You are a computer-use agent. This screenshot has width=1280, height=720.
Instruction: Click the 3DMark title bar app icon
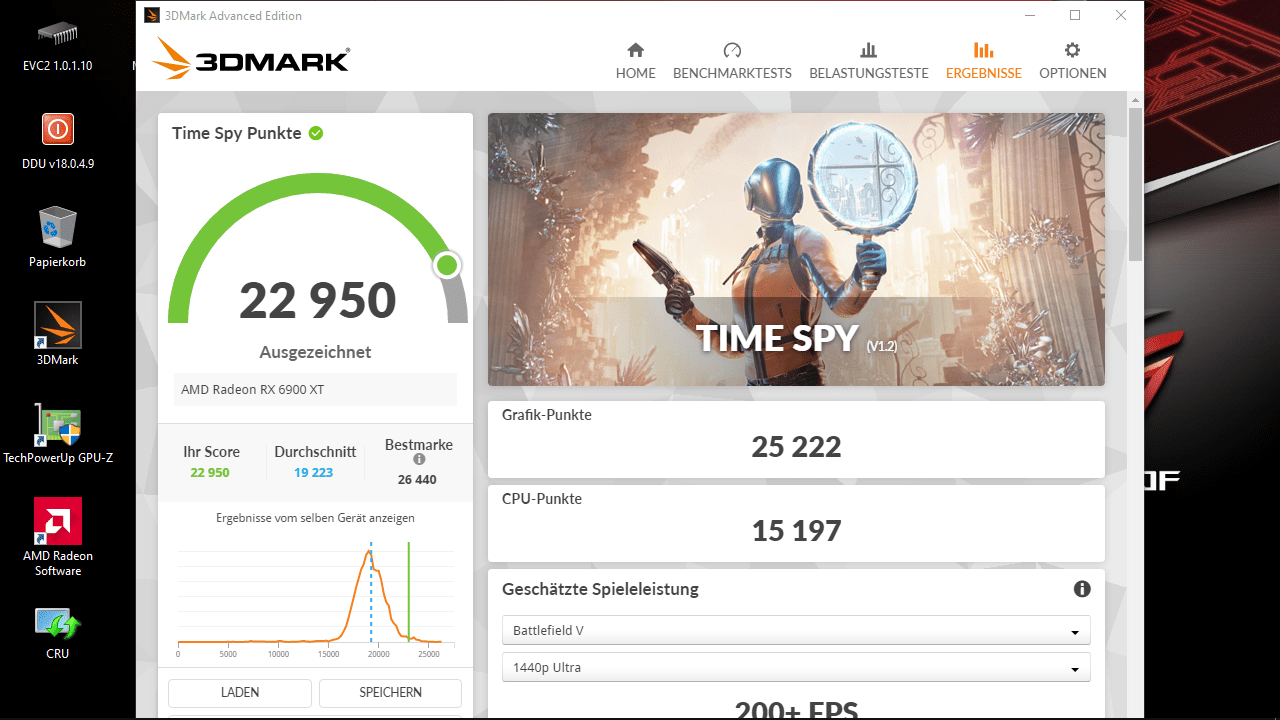click(x=151, y=15)
